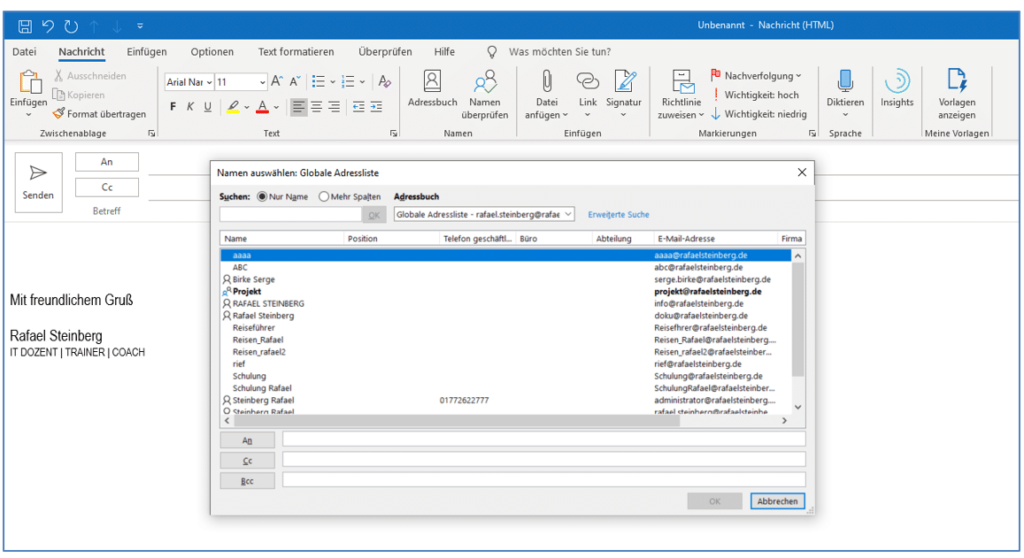Screen dimensions: 1024x558
Task: Start Diktieren microphone
Action: pyautogui.click(x=845, y=95)
